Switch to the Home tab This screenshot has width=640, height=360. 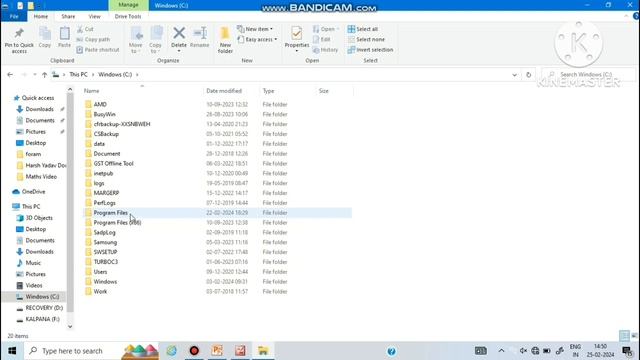[x=40, y=16]
